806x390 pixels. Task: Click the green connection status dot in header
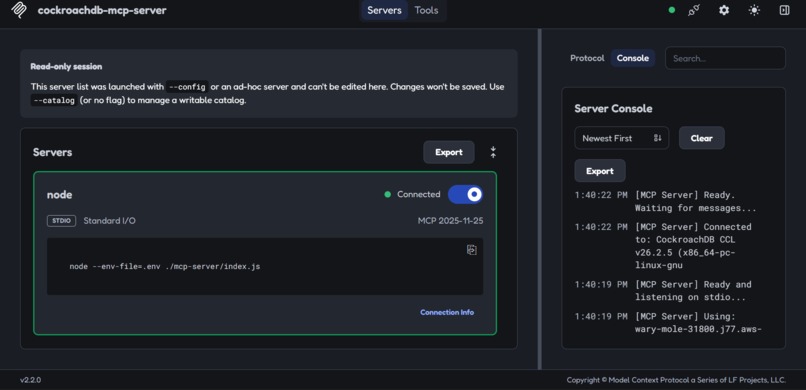[x=671, y=10]
